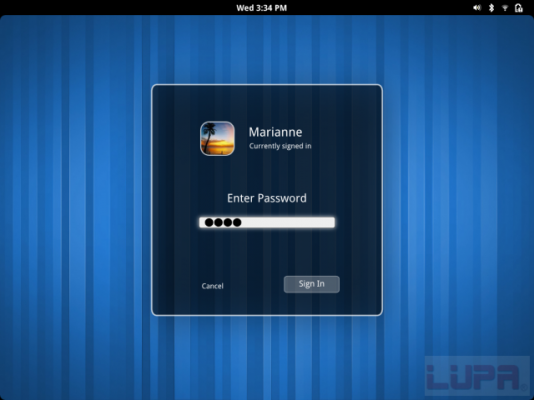Open the wireless network indicator

[505, 8]
